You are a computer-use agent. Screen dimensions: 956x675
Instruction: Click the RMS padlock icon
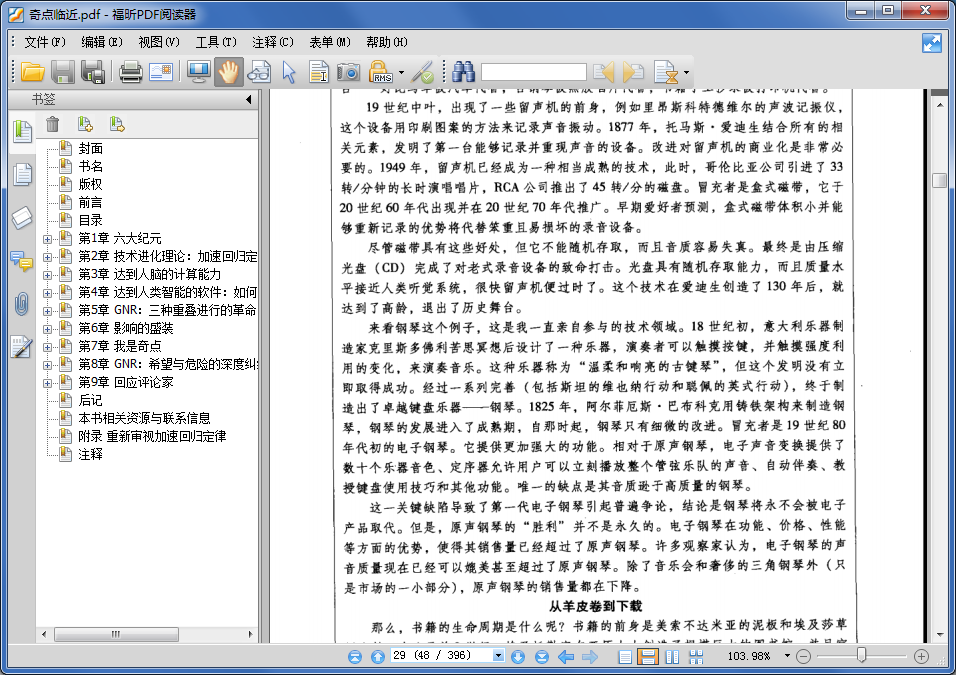(x=380, y=73)
